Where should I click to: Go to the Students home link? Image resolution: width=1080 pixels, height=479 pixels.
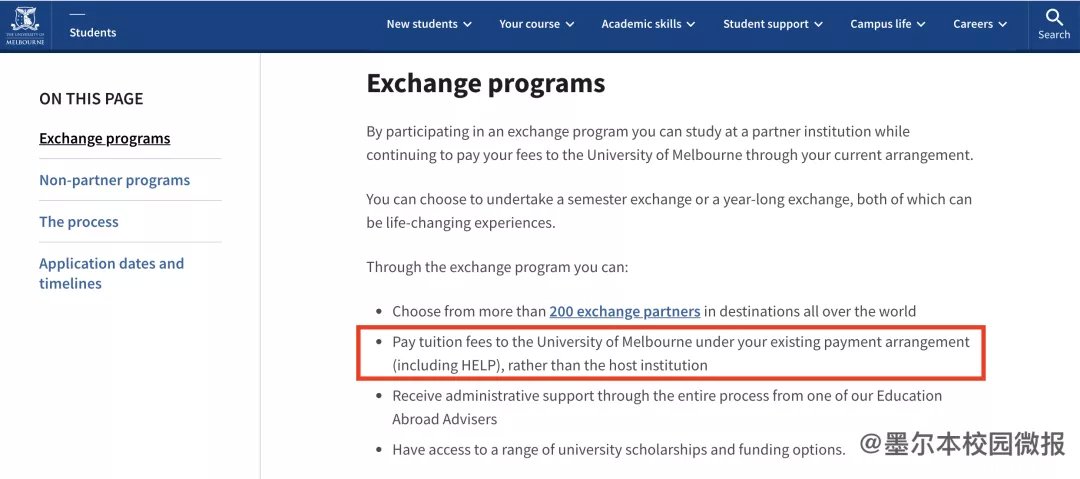pyautogui.click(x=92, y=32)
